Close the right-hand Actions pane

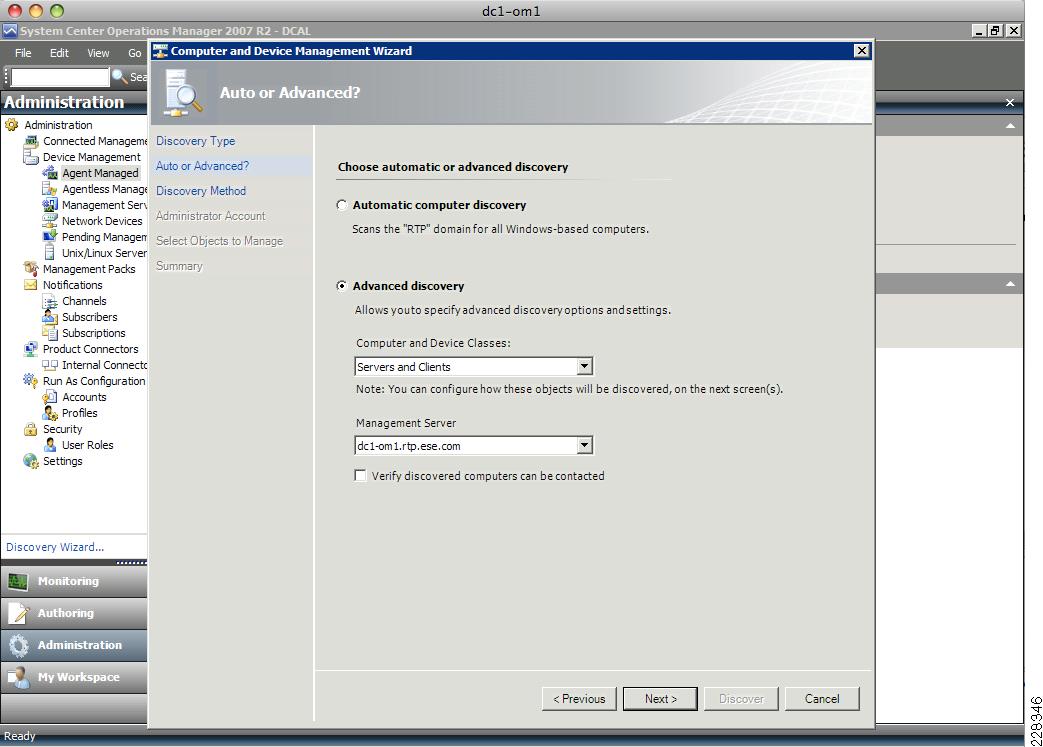[1010, 102]
